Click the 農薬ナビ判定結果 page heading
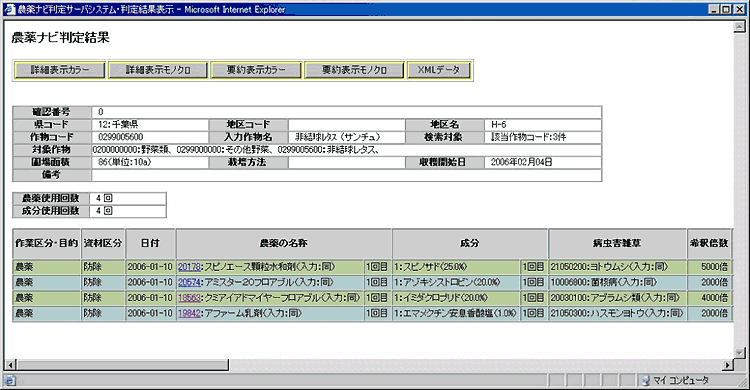The width and height of the screenshot is (750, 390). (61, 38)
